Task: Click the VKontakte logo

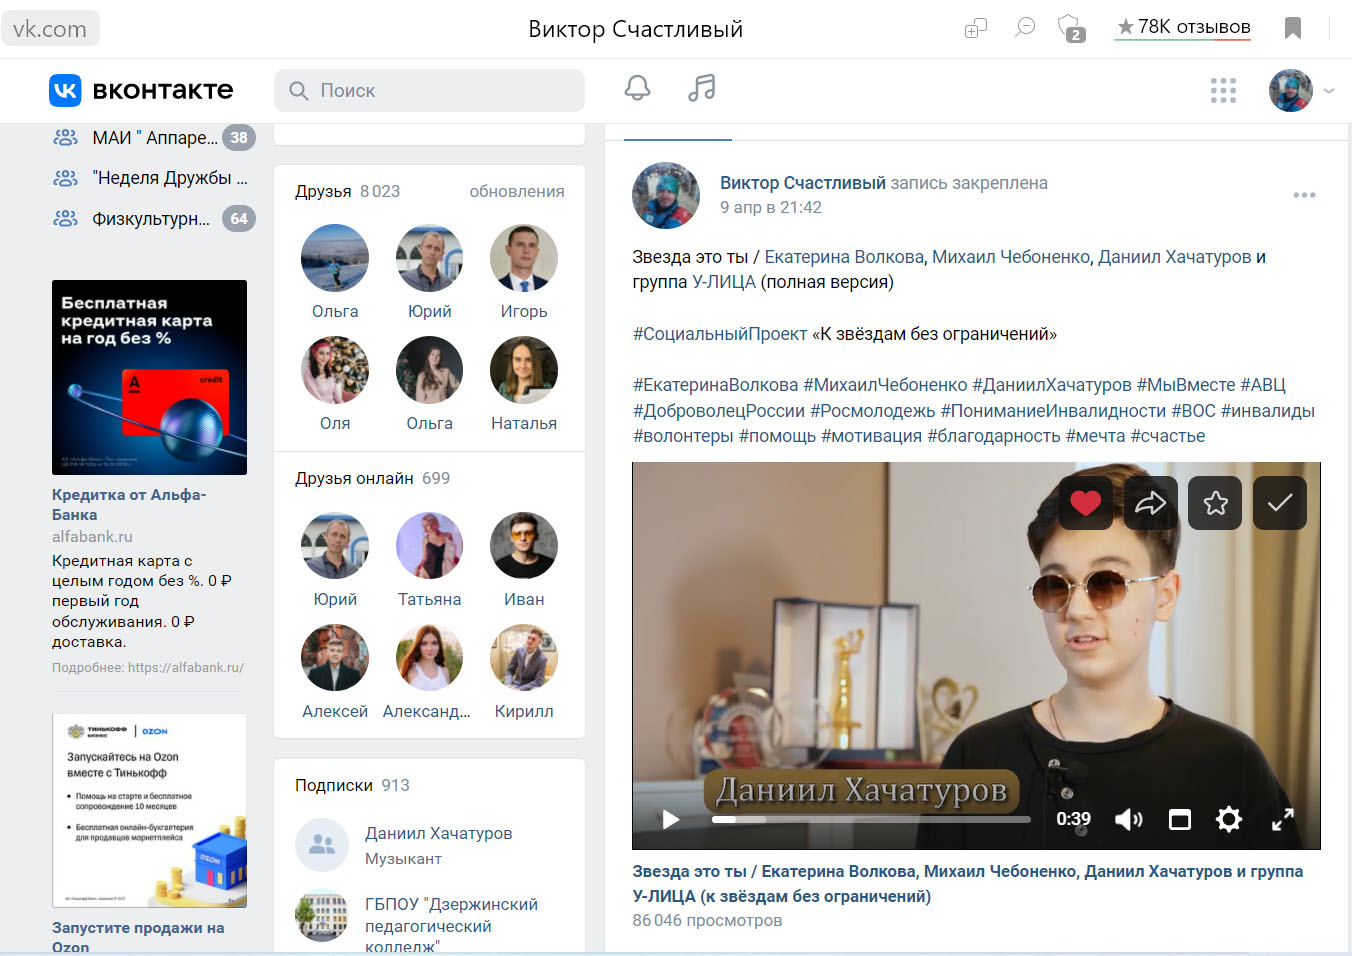Action: tap(141, 90)
